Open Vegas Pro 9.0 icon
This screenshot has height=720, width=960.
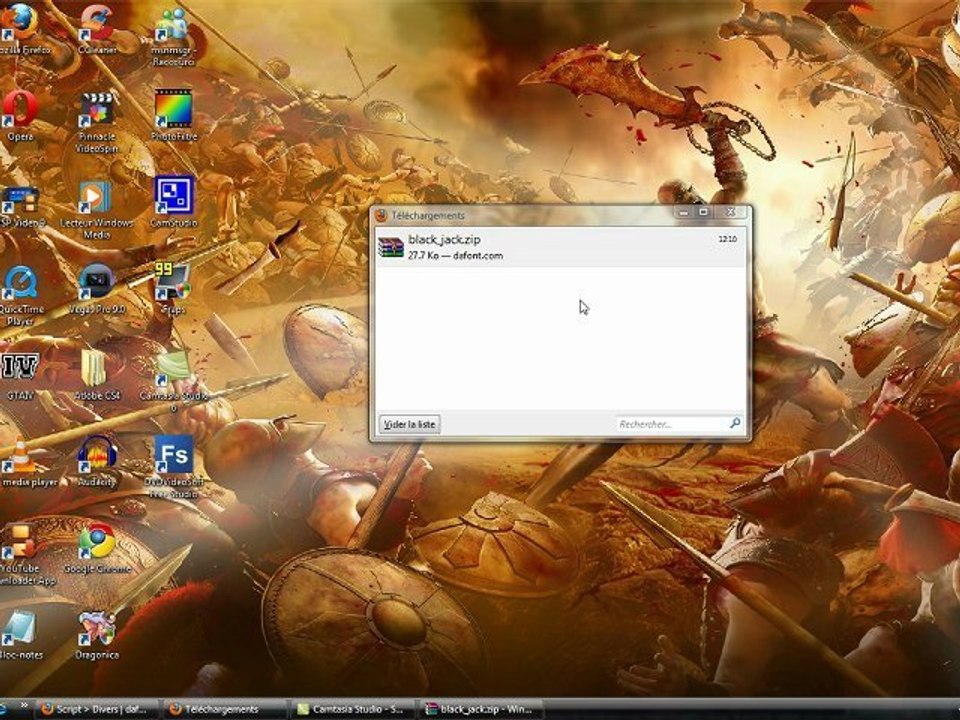[97, 289]
